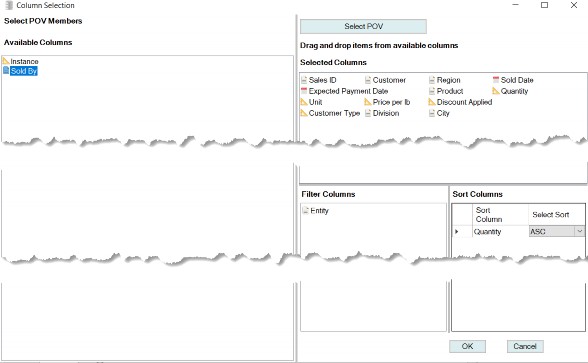Image resolution: width=588 pixels, height=363 pixels.
Task: Click the Select Sort header
Action: tap(556, 214)
